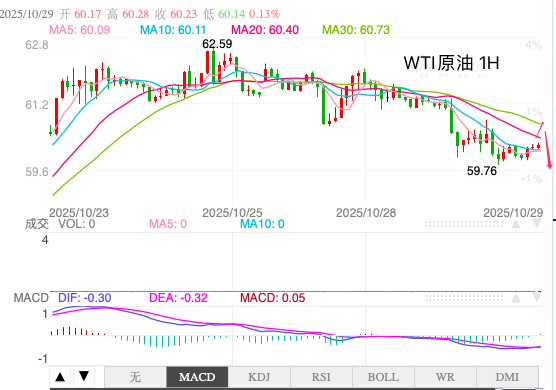Click the 高 60.28 high price in header
Screen dimensions: 556x390
coord(128,14)
